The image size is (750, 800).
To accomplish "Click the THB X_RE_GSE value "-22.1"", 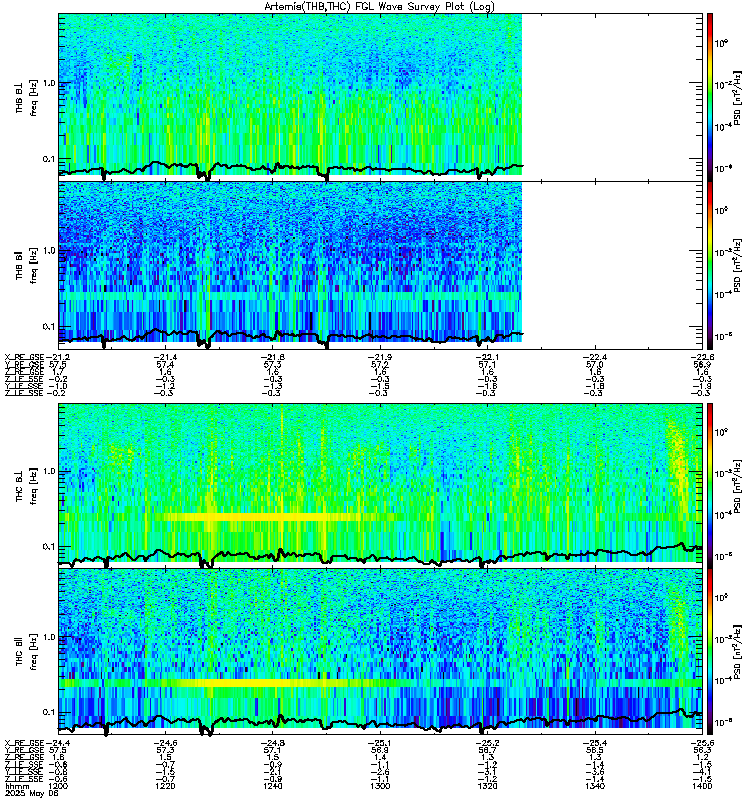I will click(487, 357).
